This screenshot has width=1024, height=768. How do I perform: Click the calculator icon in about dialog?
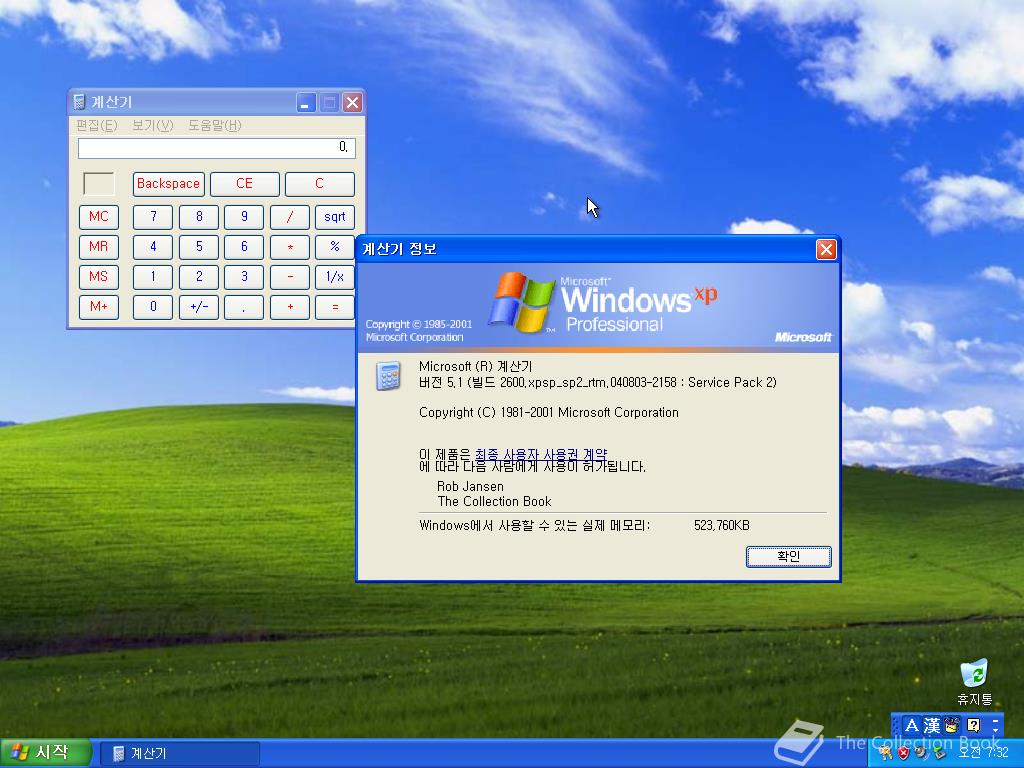click(388, 376)
